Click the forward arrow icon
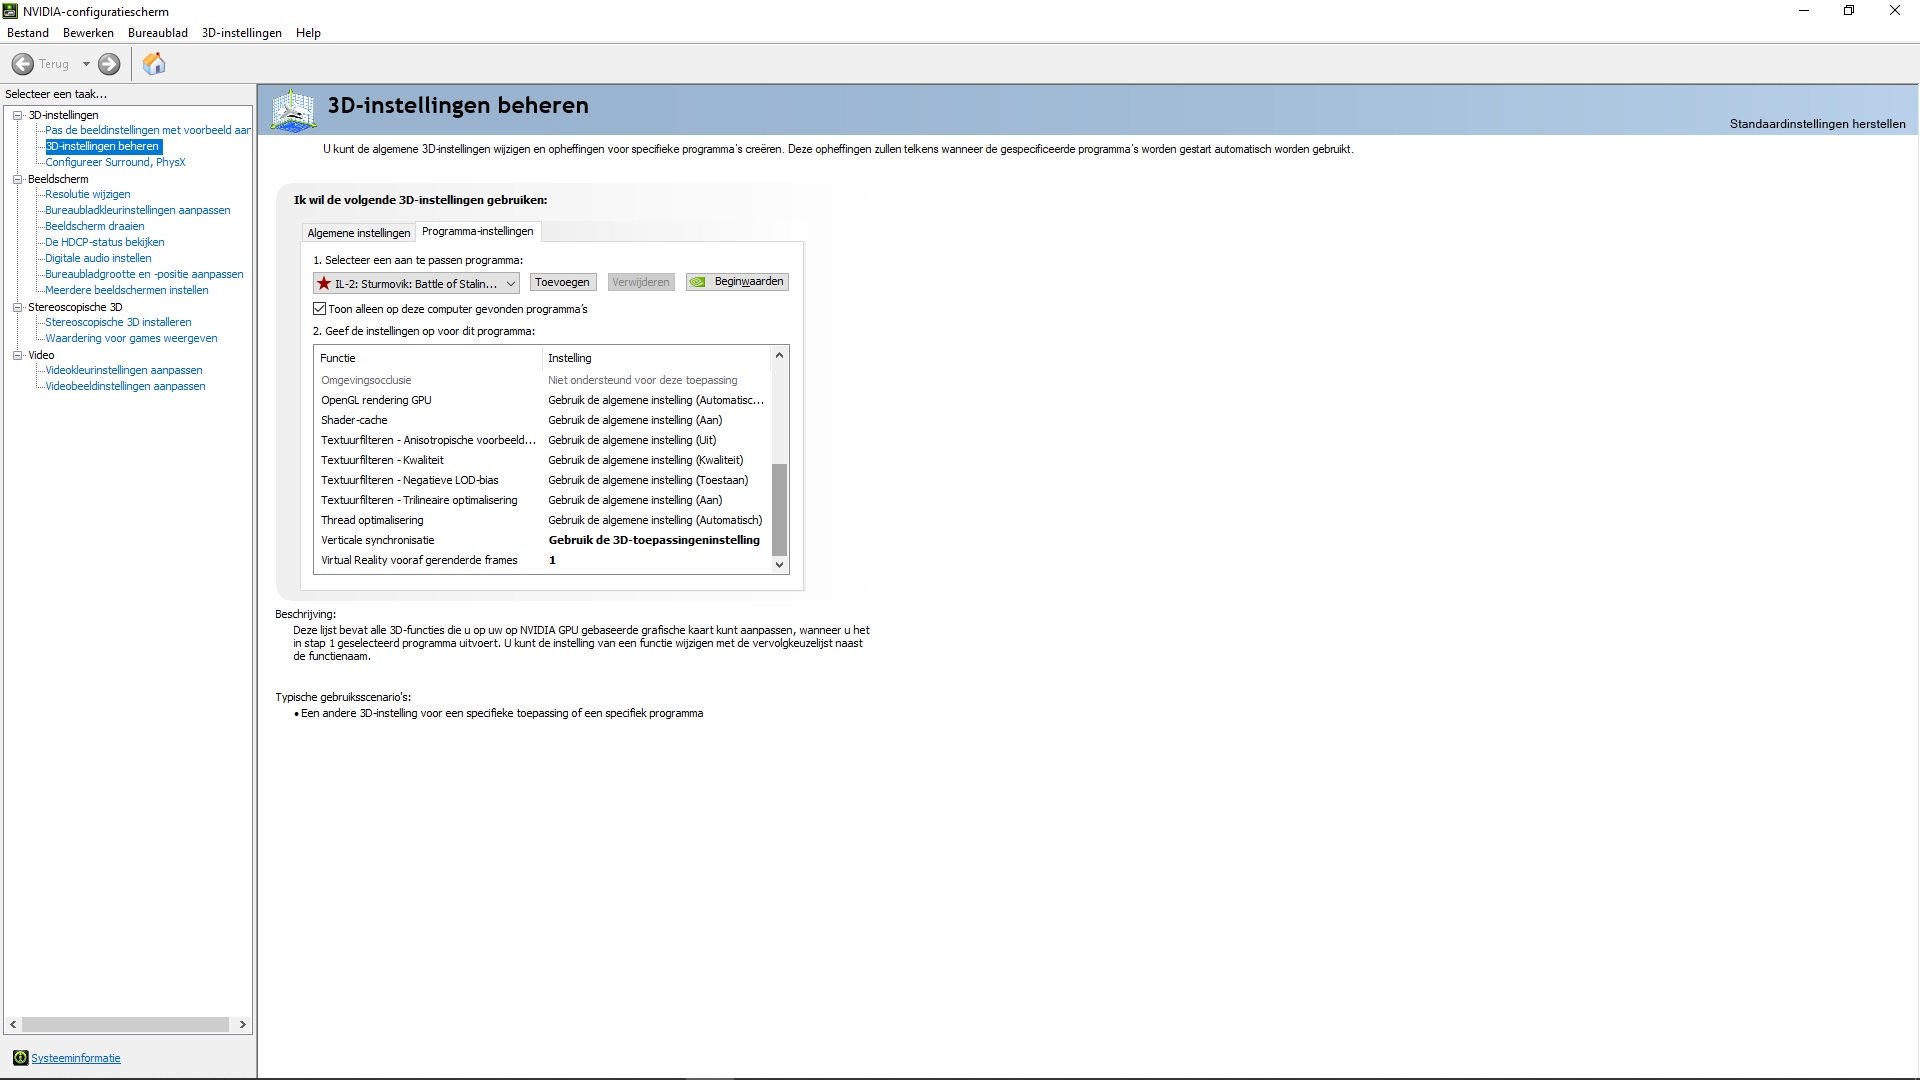The image size is (1920, 1080). [109, 64]
